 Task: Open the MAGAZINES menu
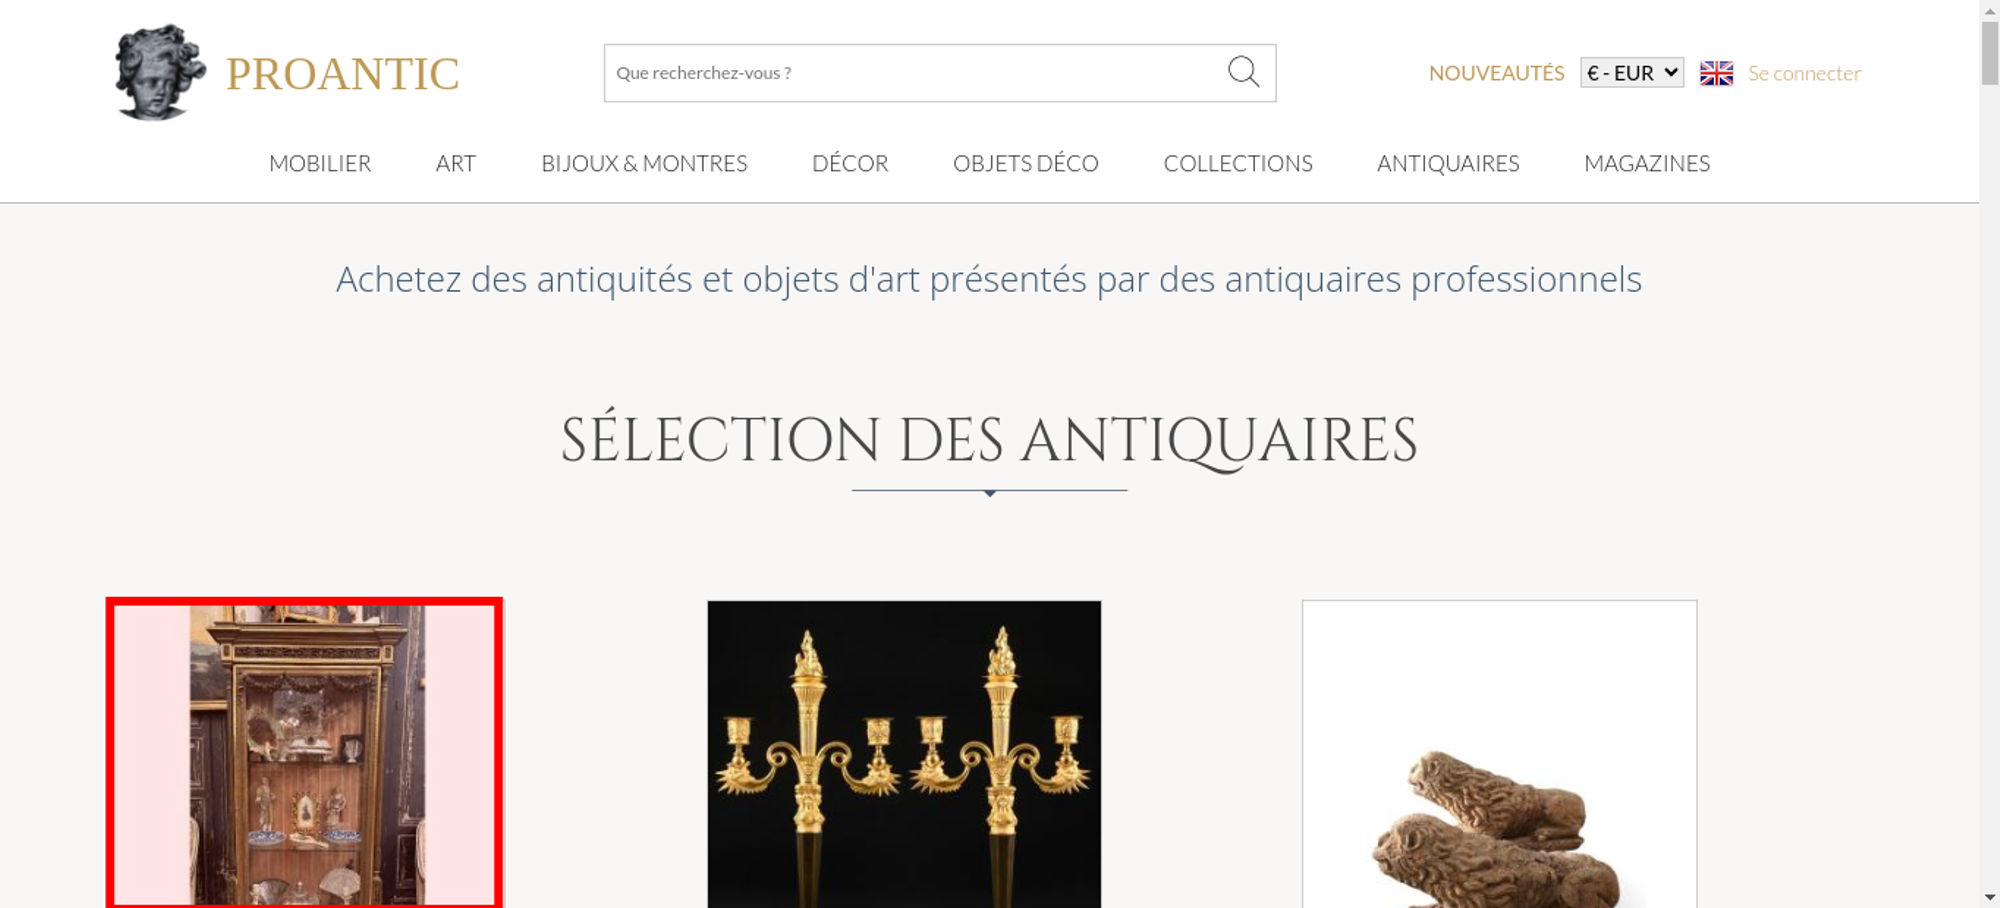click(1647, 163)
